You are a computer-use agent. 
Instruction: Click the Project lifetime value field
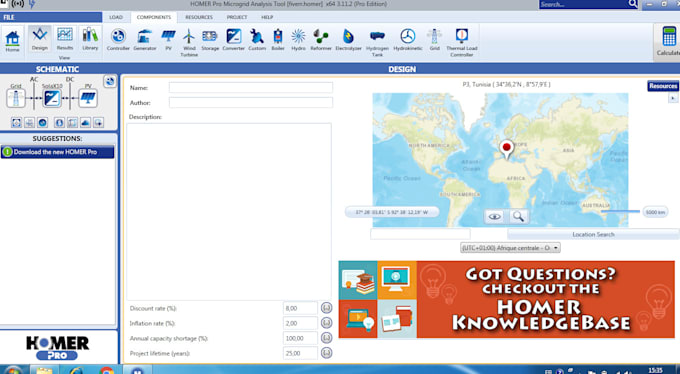[300, 353]
